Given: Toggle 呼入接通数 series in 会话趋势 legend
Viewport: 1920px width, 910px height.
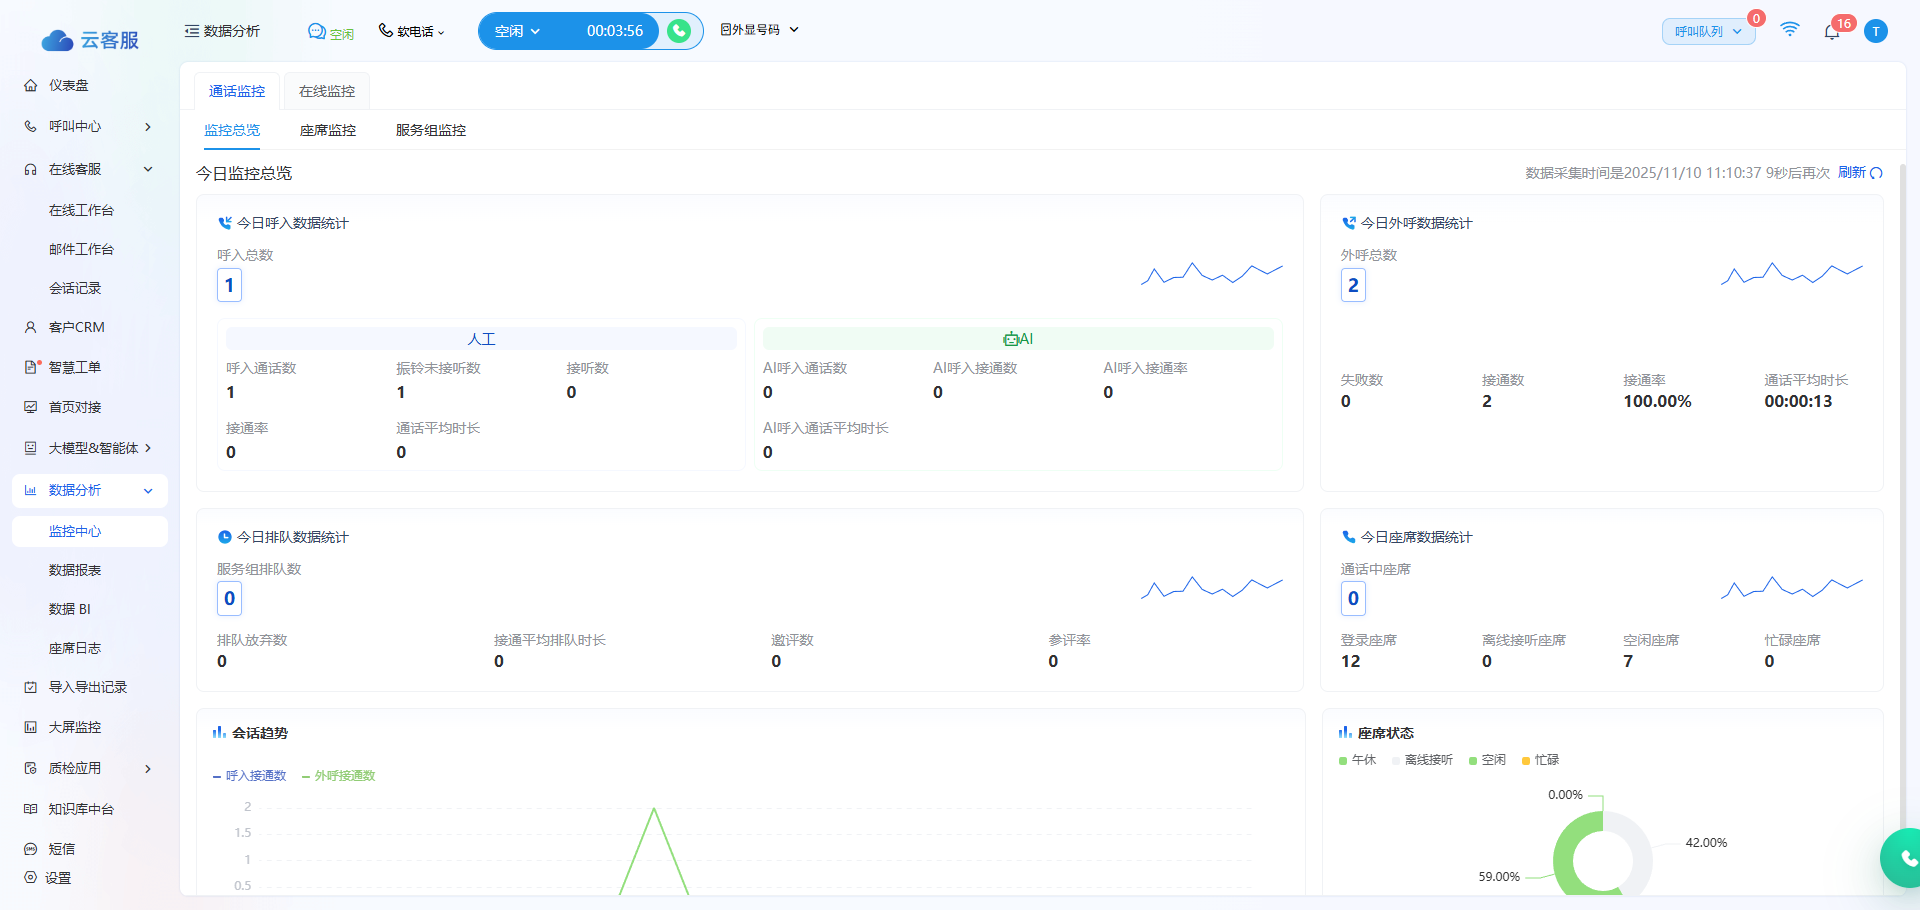Looking at the screenshot, I should (x=250, y=776).
